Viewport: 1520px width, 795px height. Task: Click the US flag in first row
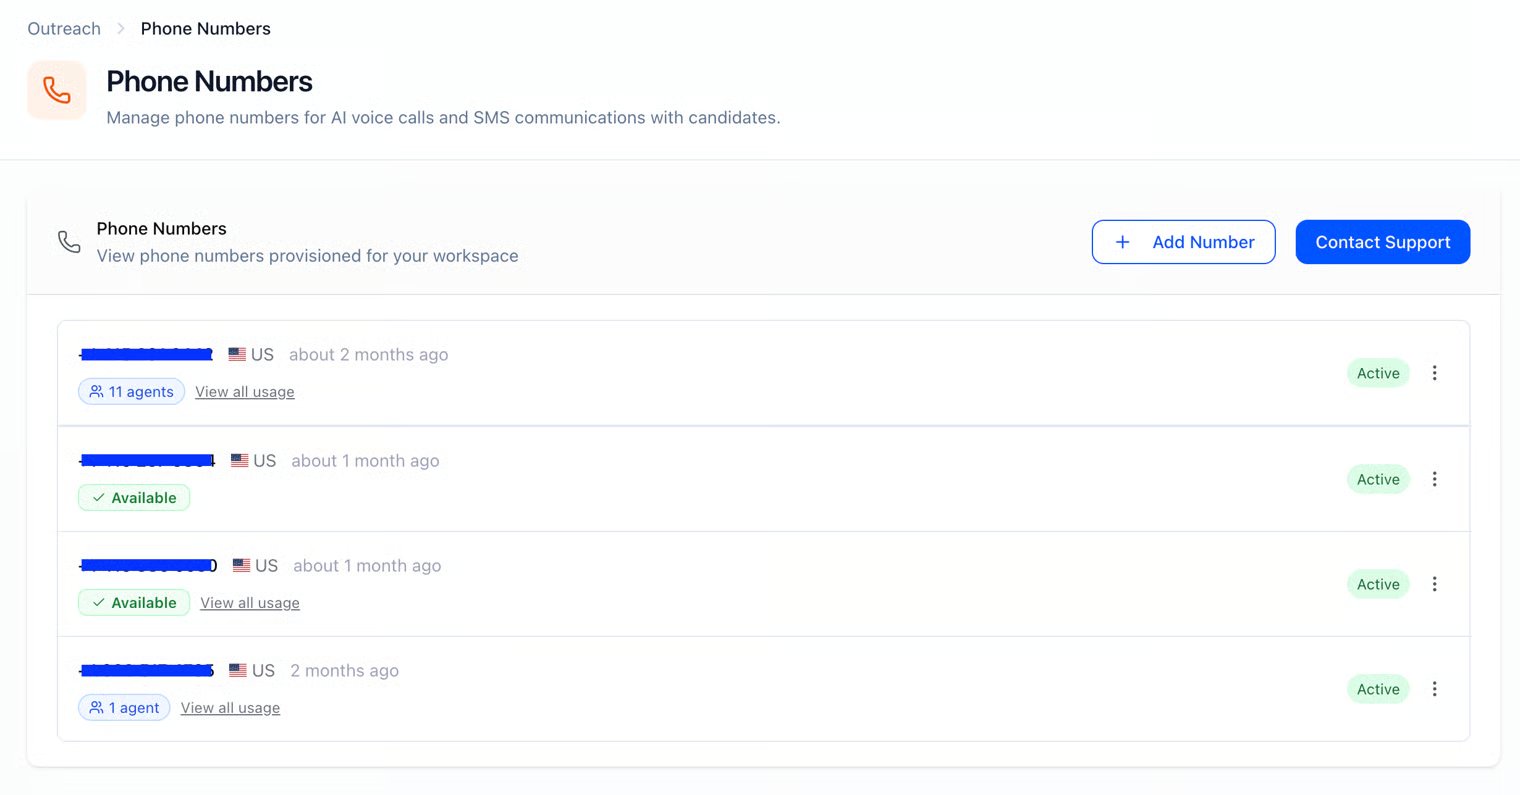click(237, 354)
